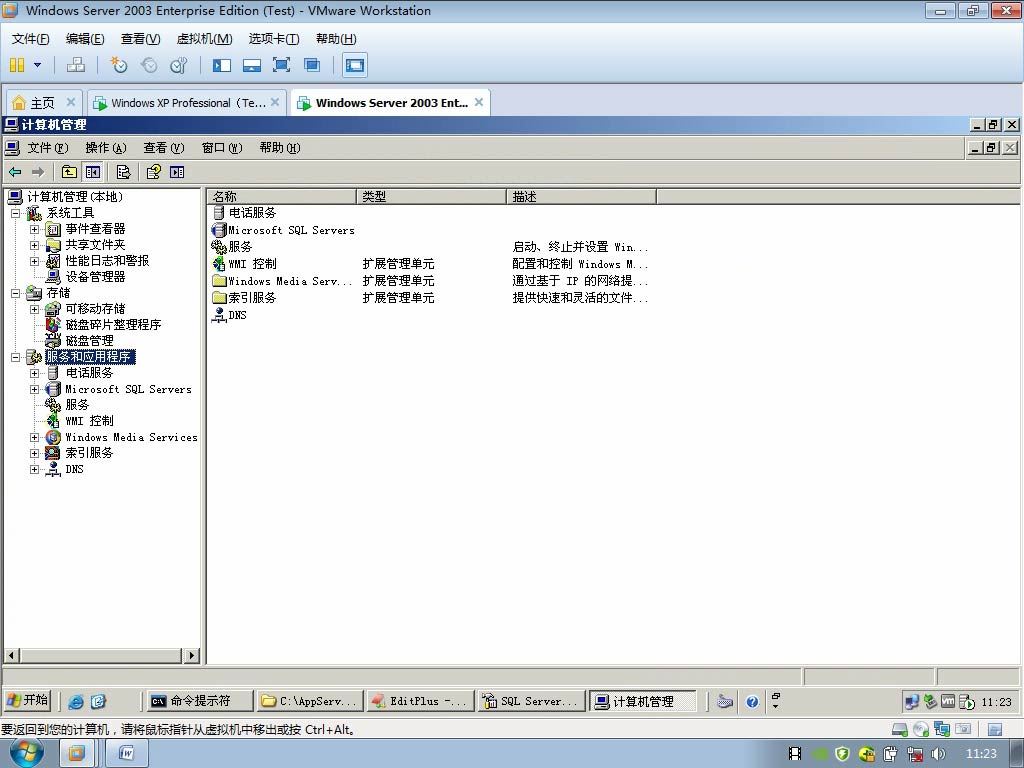The height and width of the screenshot is (768, 1024).
Task: Switch to 命令提示符 taskbar button
Action: [199, 701]
